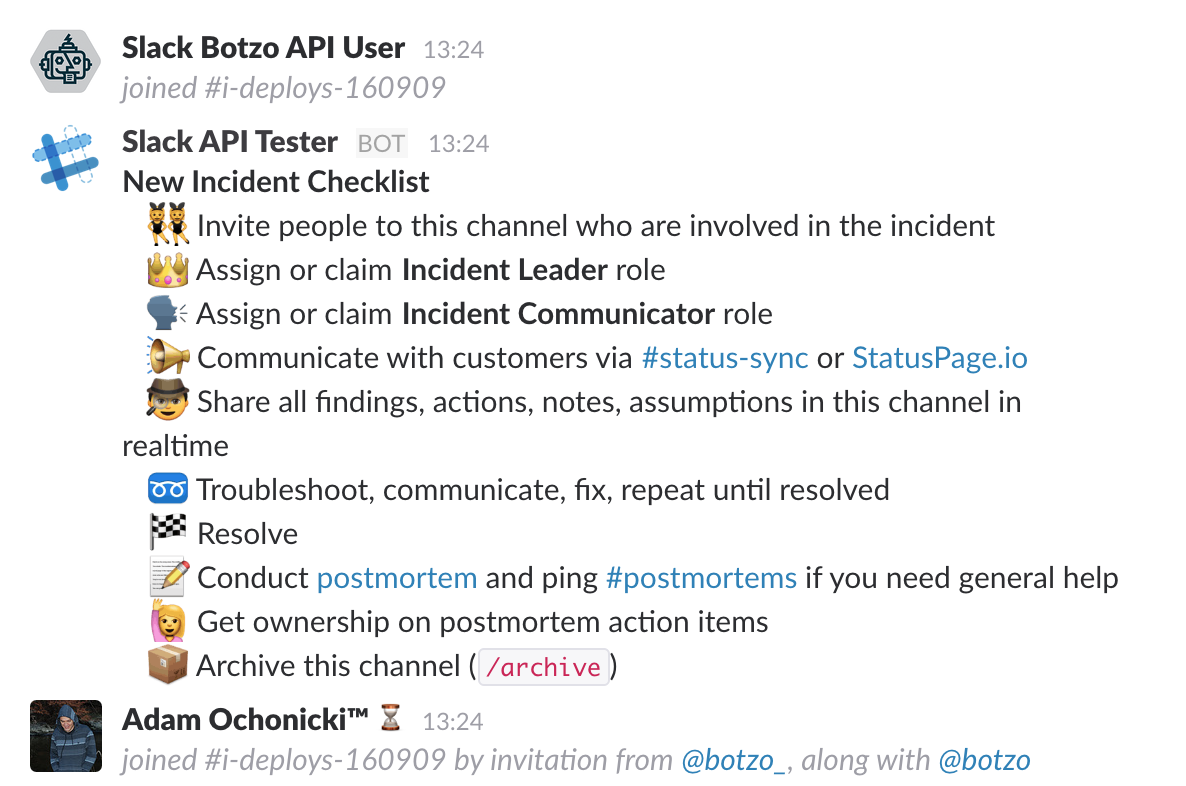Go to the #postmortems channel

pyautogui.click(x=701, y=578)
